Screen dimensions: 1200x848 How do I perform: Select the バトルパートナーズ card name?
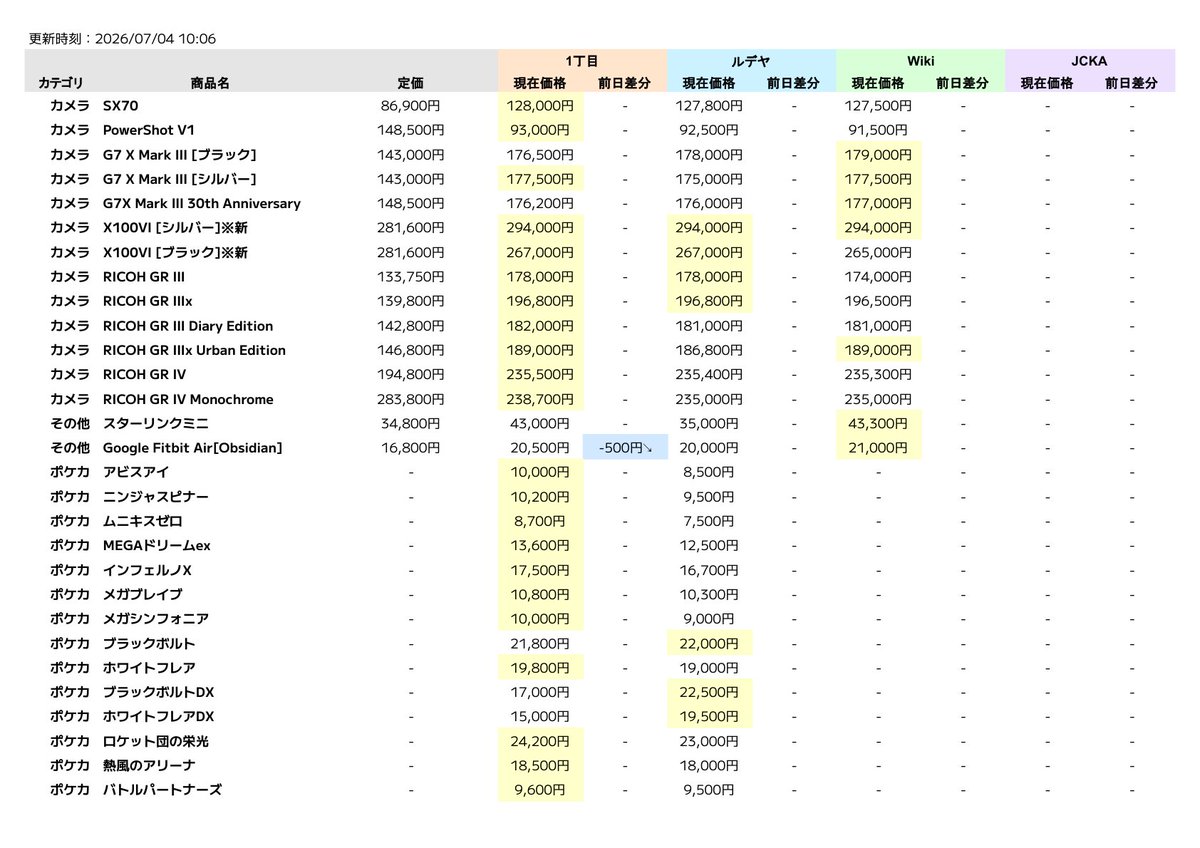tap(162, 791)
